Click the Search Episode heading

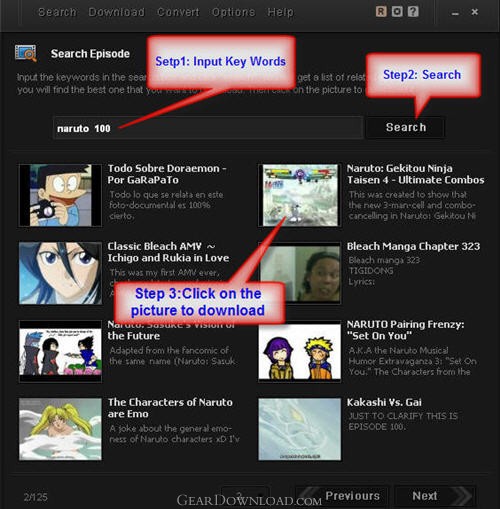click(x=90, y=54)
